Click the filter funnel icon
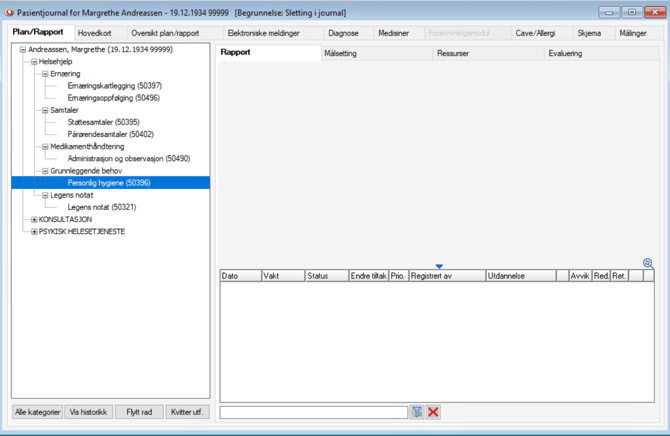 pyautogui.click(x=416, y=412)
